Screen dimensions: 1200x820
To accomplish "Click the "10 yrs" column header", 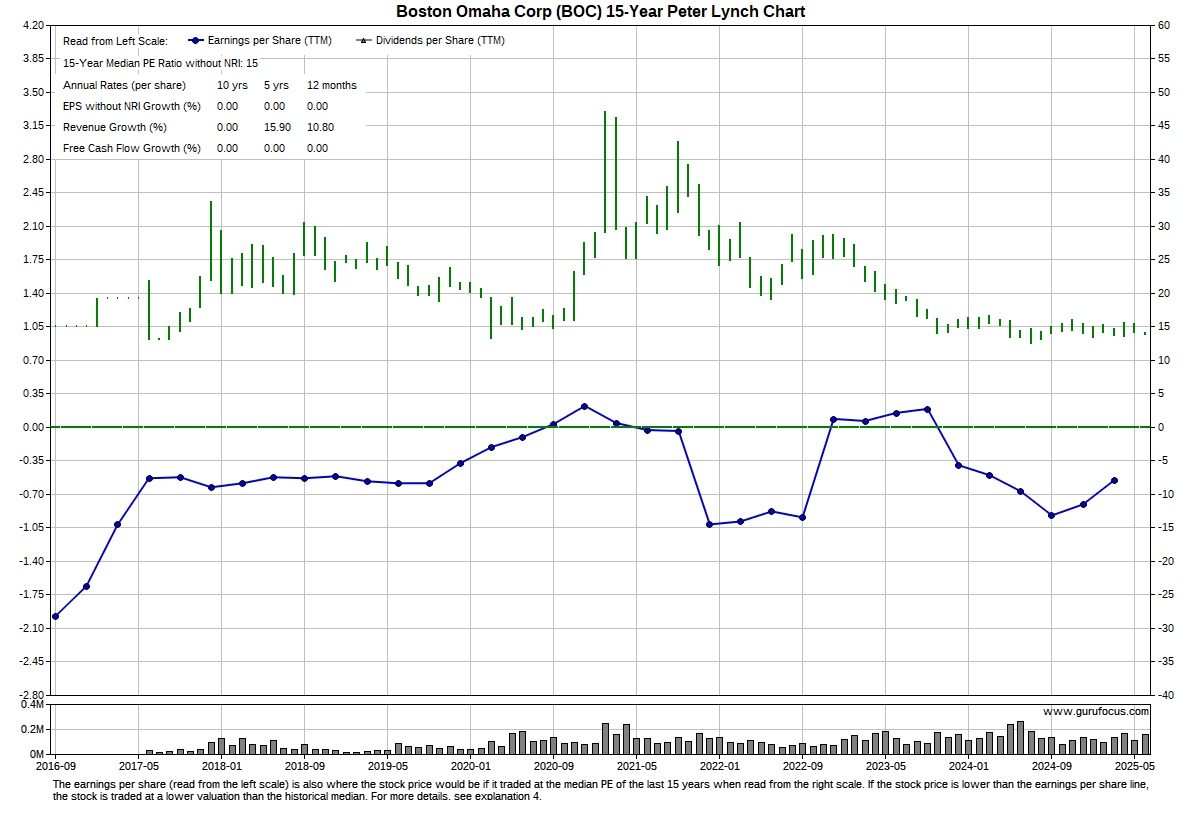I will click(232, 85).
